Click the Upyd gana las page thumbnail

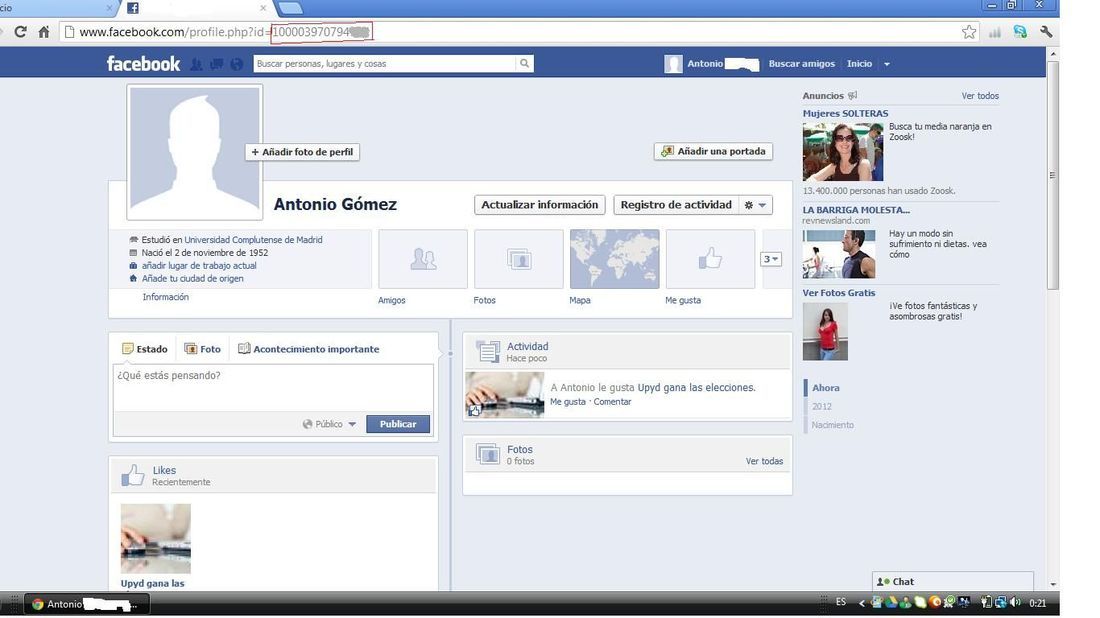point(155,539)
